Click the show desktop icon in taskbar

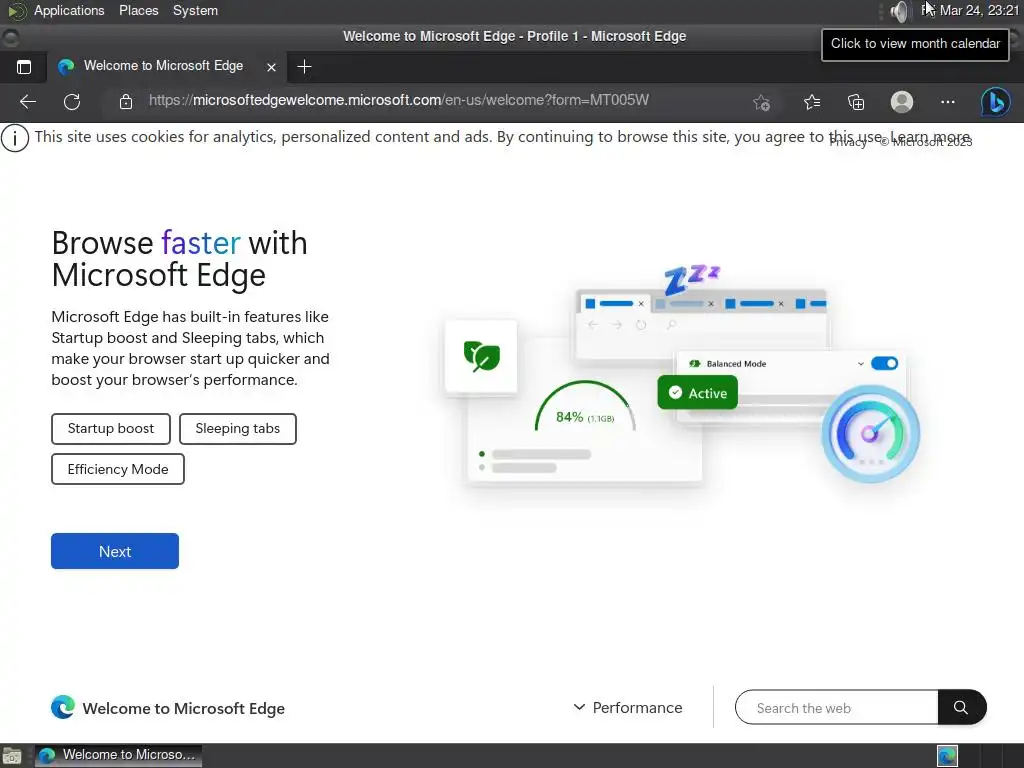click(x=12, y=756)
